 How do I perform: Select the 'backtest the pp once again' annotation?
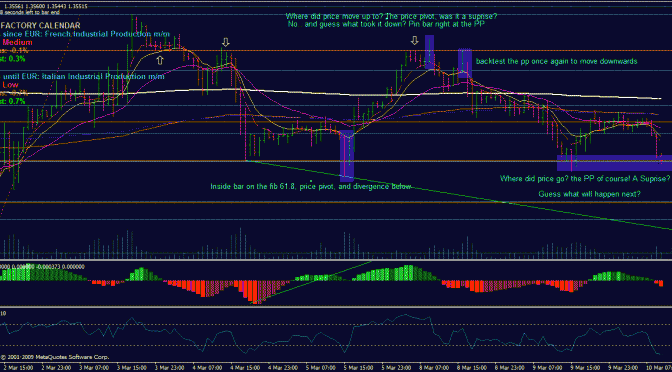click(556, 61)
